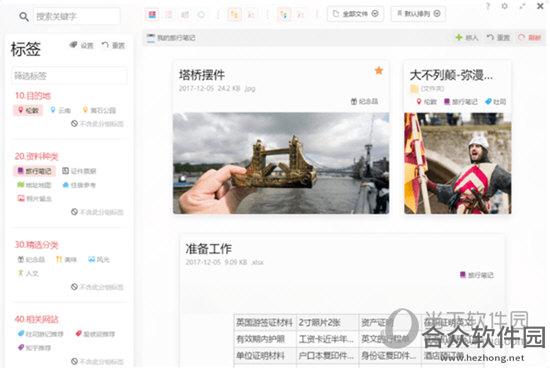
Task: Select the 英国游签证材料 table cell
Action: pos(265,322)
